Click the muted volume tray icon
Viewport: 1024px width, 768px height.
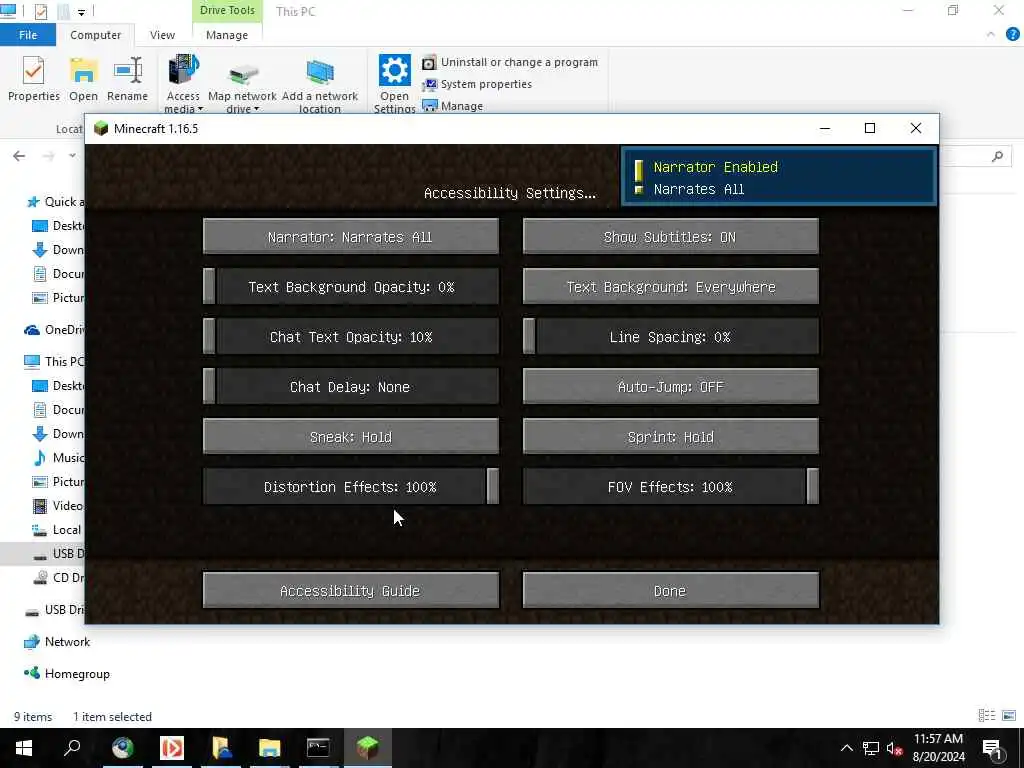point(895,748)
